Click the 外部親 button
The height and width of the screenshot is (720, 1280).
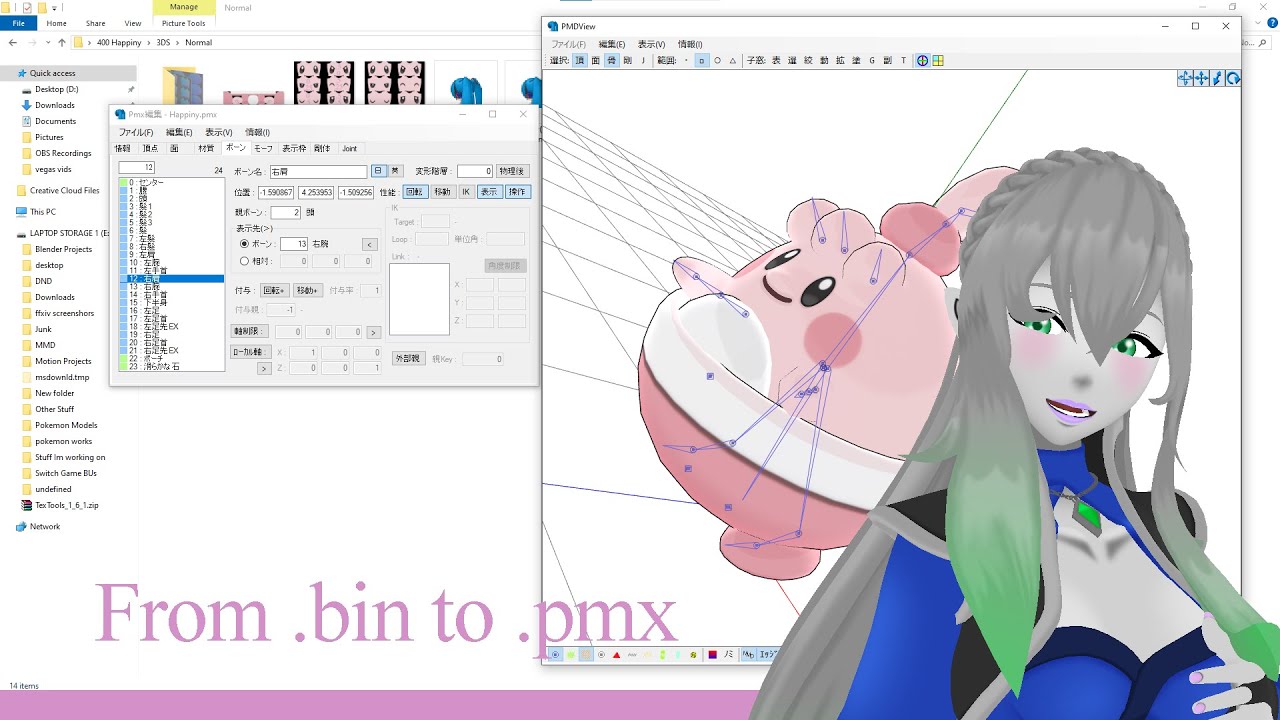[407, 358]
